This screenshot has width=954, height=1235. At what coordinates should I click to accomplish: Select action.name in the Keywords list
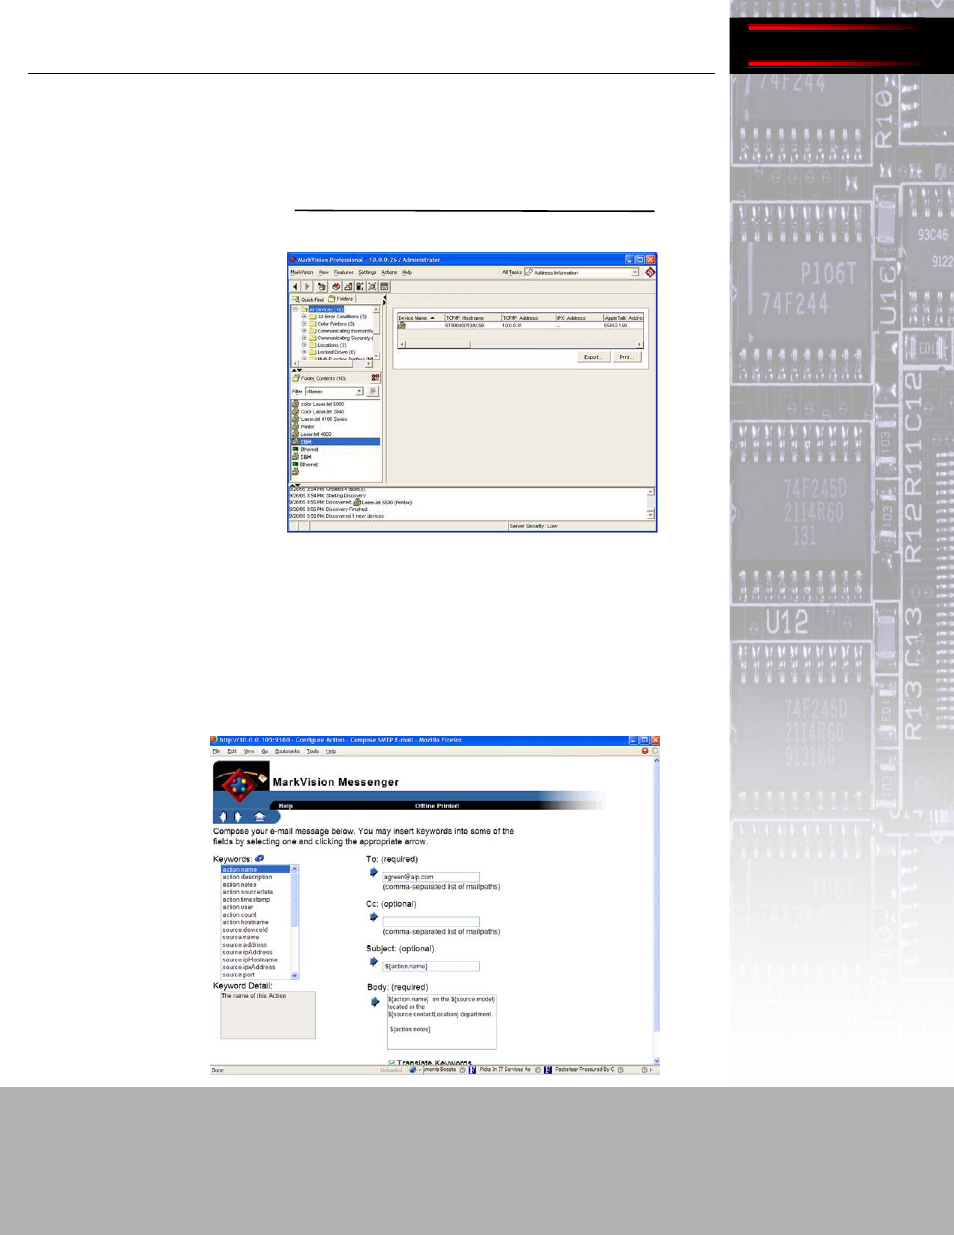tap(256, 870)
